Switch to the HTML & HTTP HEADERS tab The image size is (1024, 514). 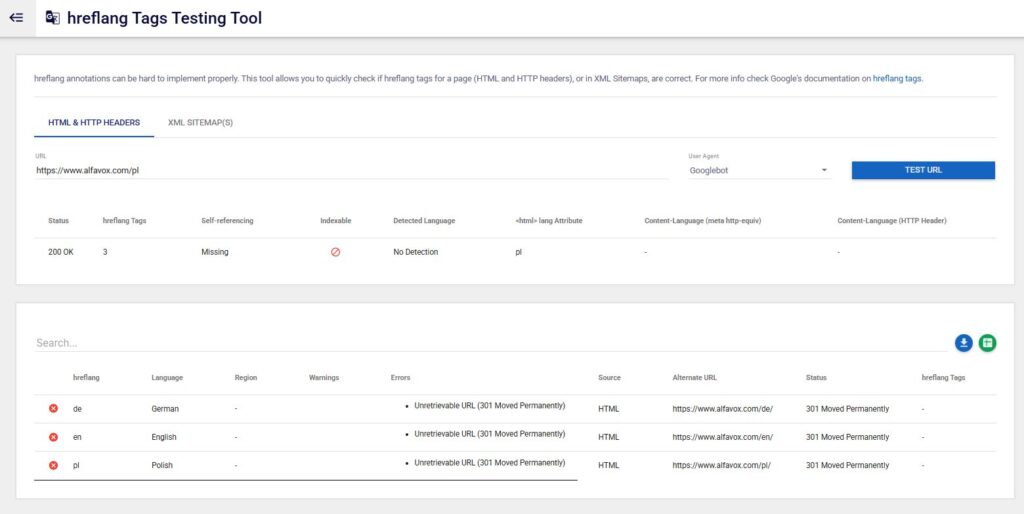[x=94, y=123]
